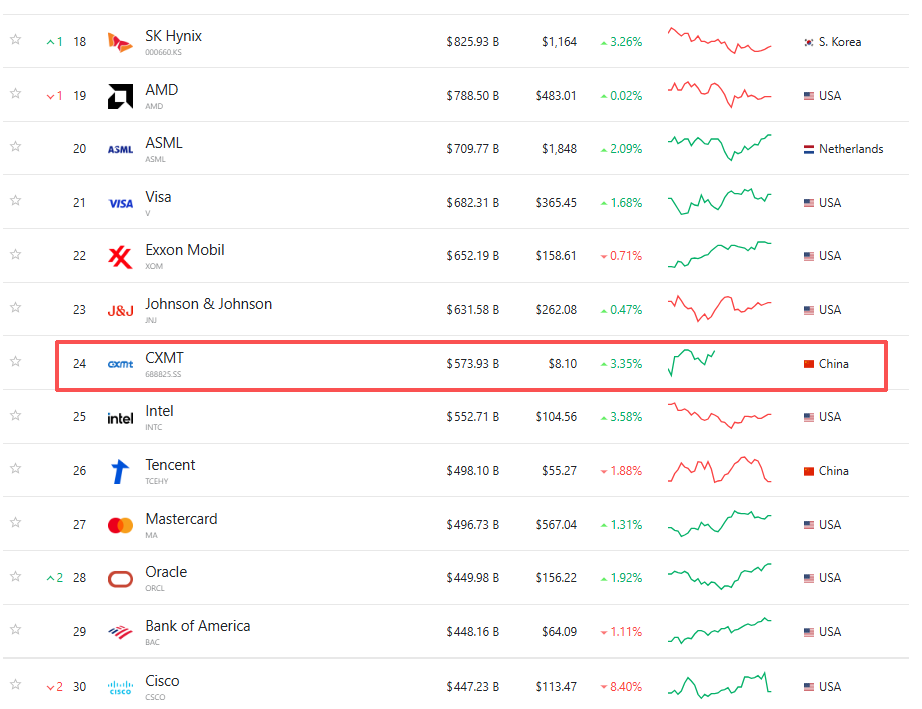Click Bank of America's star icon
Viewport: 922px width, 709px height.
pyautogui.click(x=16, y=630)
